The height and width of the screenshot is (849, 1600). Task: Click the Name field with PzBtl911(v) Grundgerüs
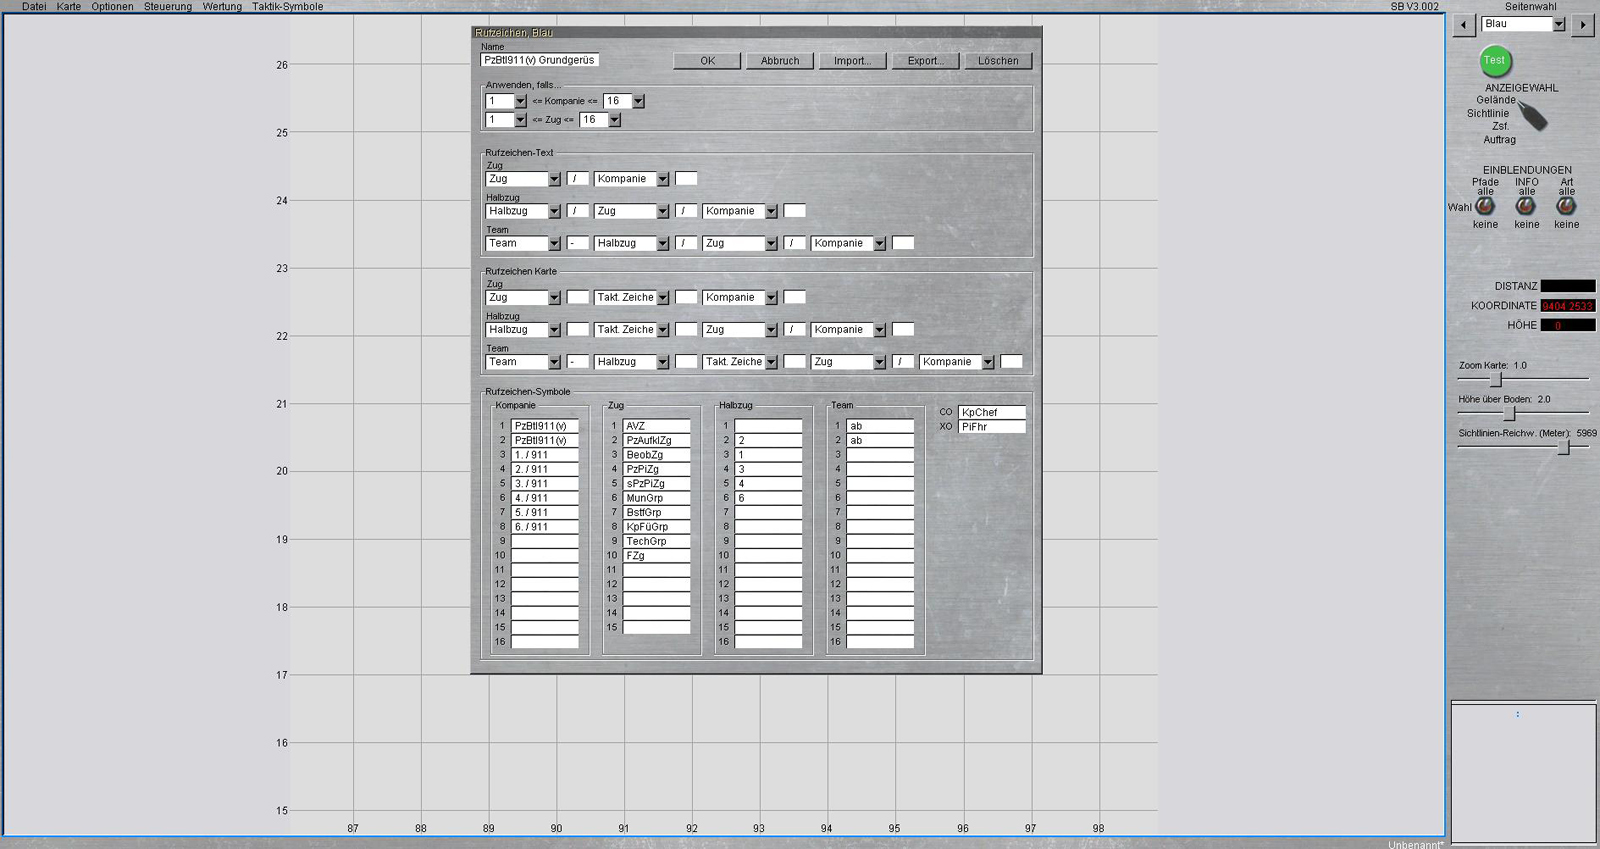[x=540, y=61]
